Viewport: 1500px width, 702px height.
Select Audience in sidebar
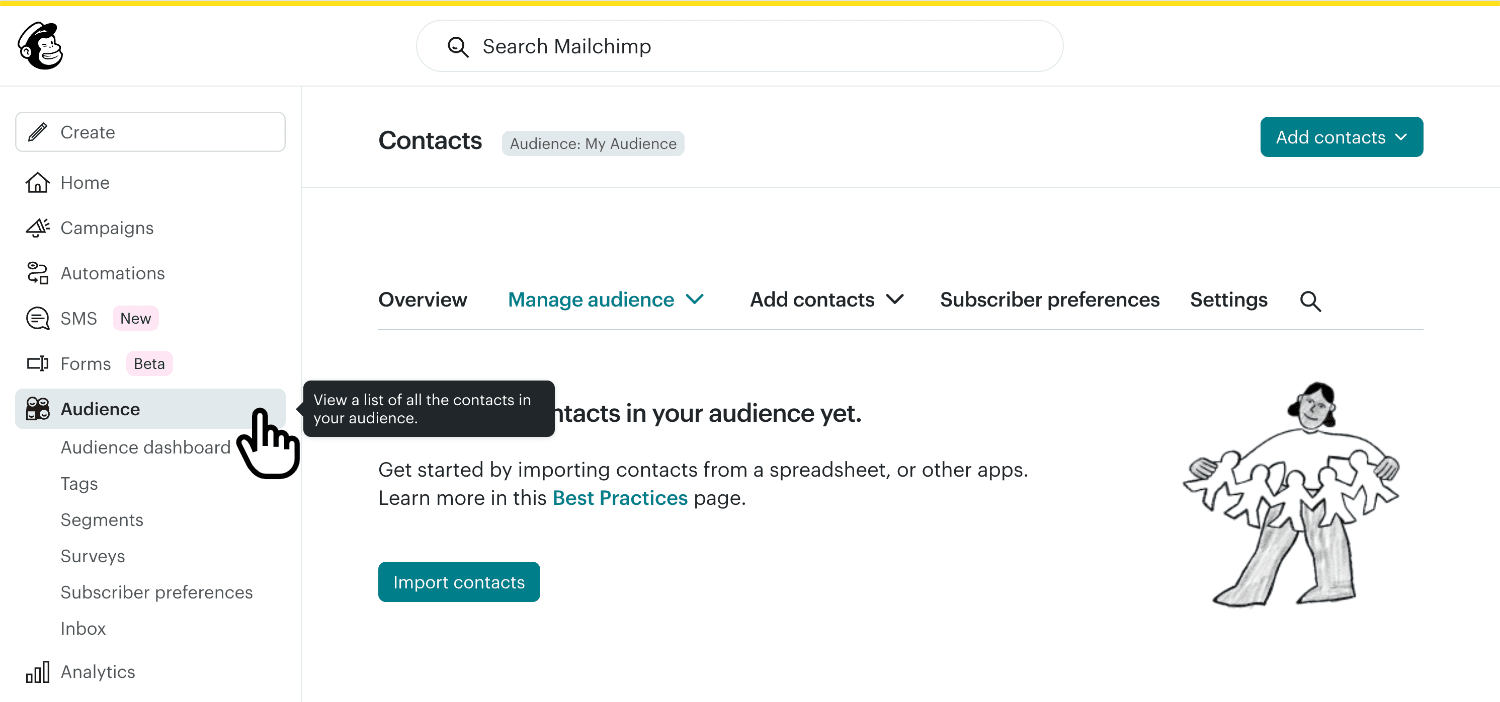pos(150,409)
